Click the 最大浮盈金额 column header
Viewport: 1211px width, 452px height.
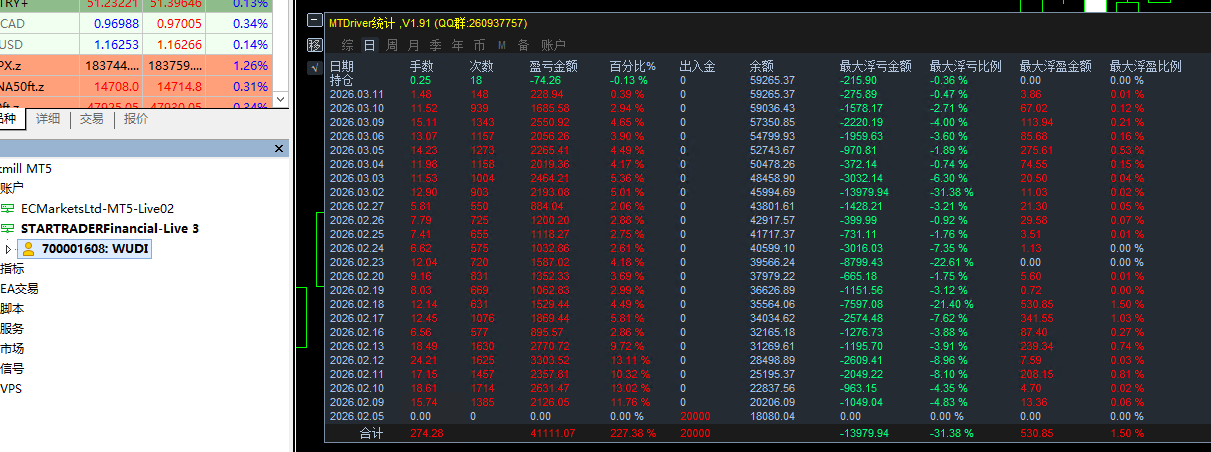click(1055, 66)
